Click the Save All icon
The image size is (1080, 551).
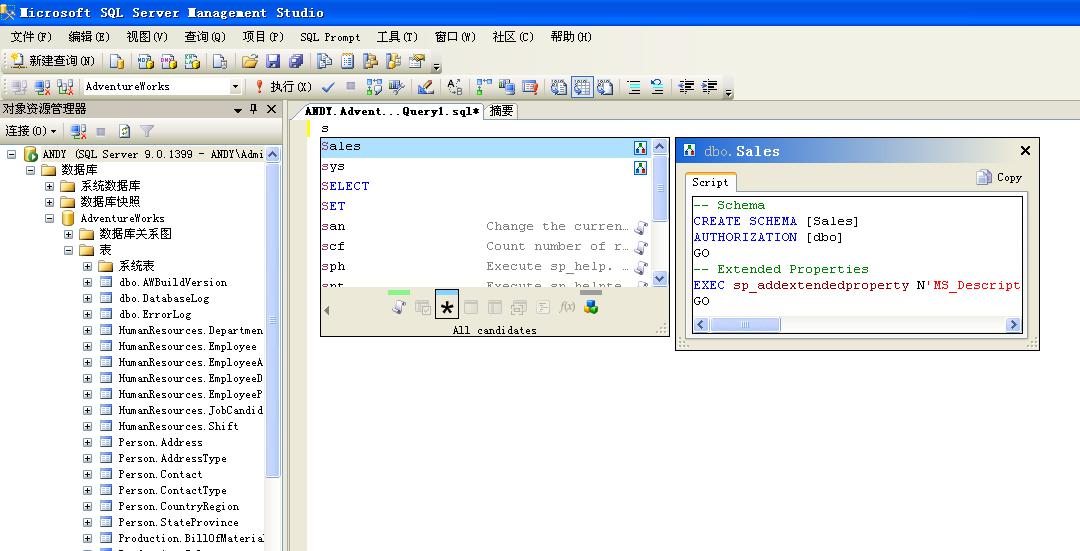296,61
